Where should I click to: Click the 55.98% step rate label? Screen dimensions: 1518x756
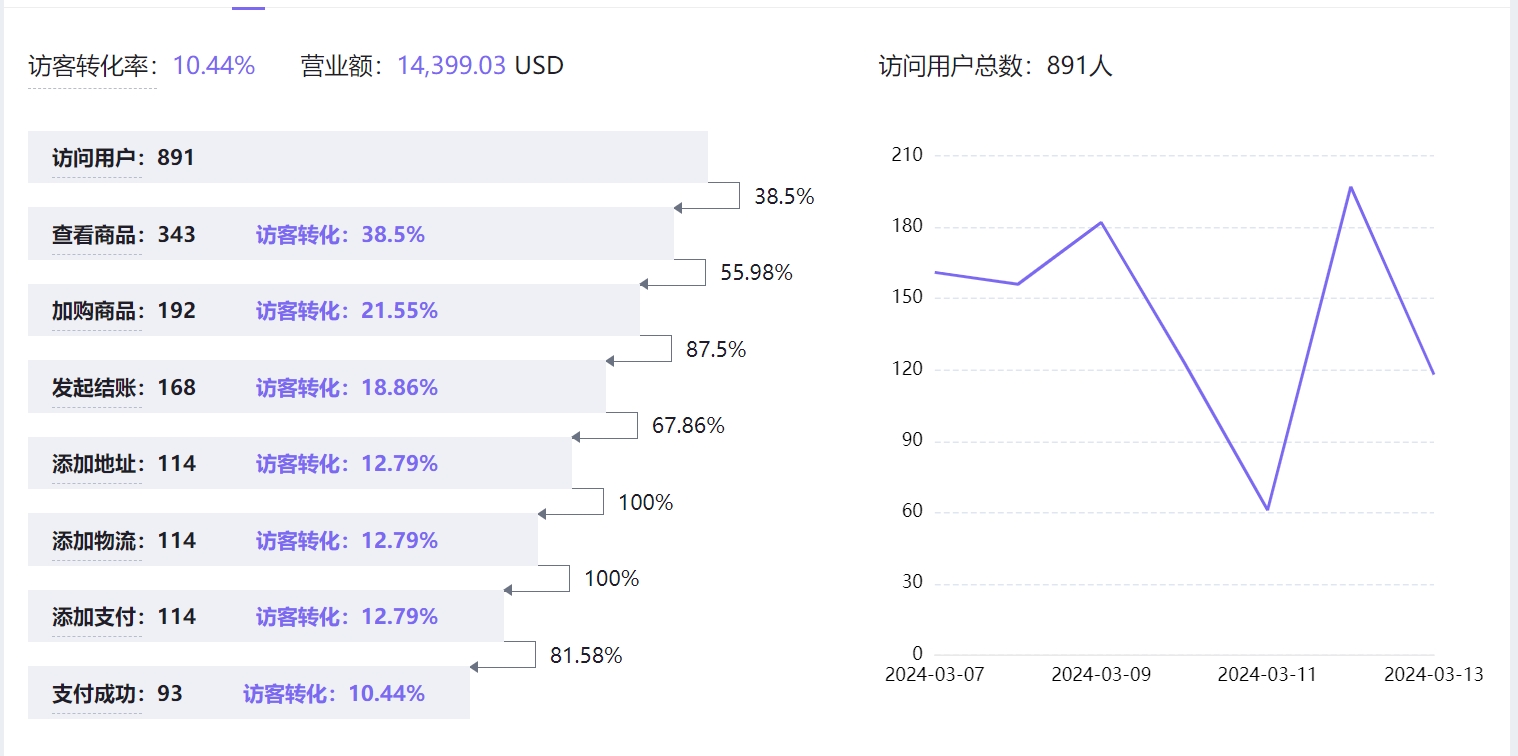tap(756, 273)
